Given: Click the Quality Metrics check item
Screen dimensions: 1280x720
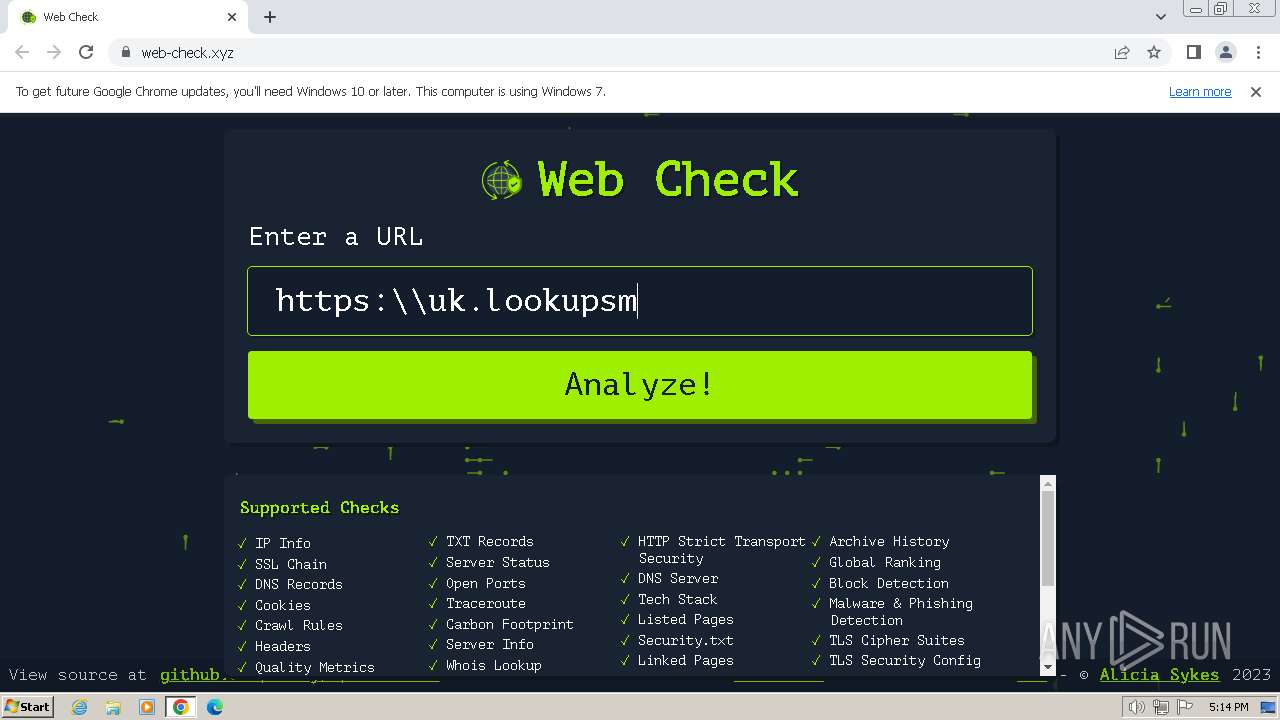Looking at the screenshot, I should (314, 667).
